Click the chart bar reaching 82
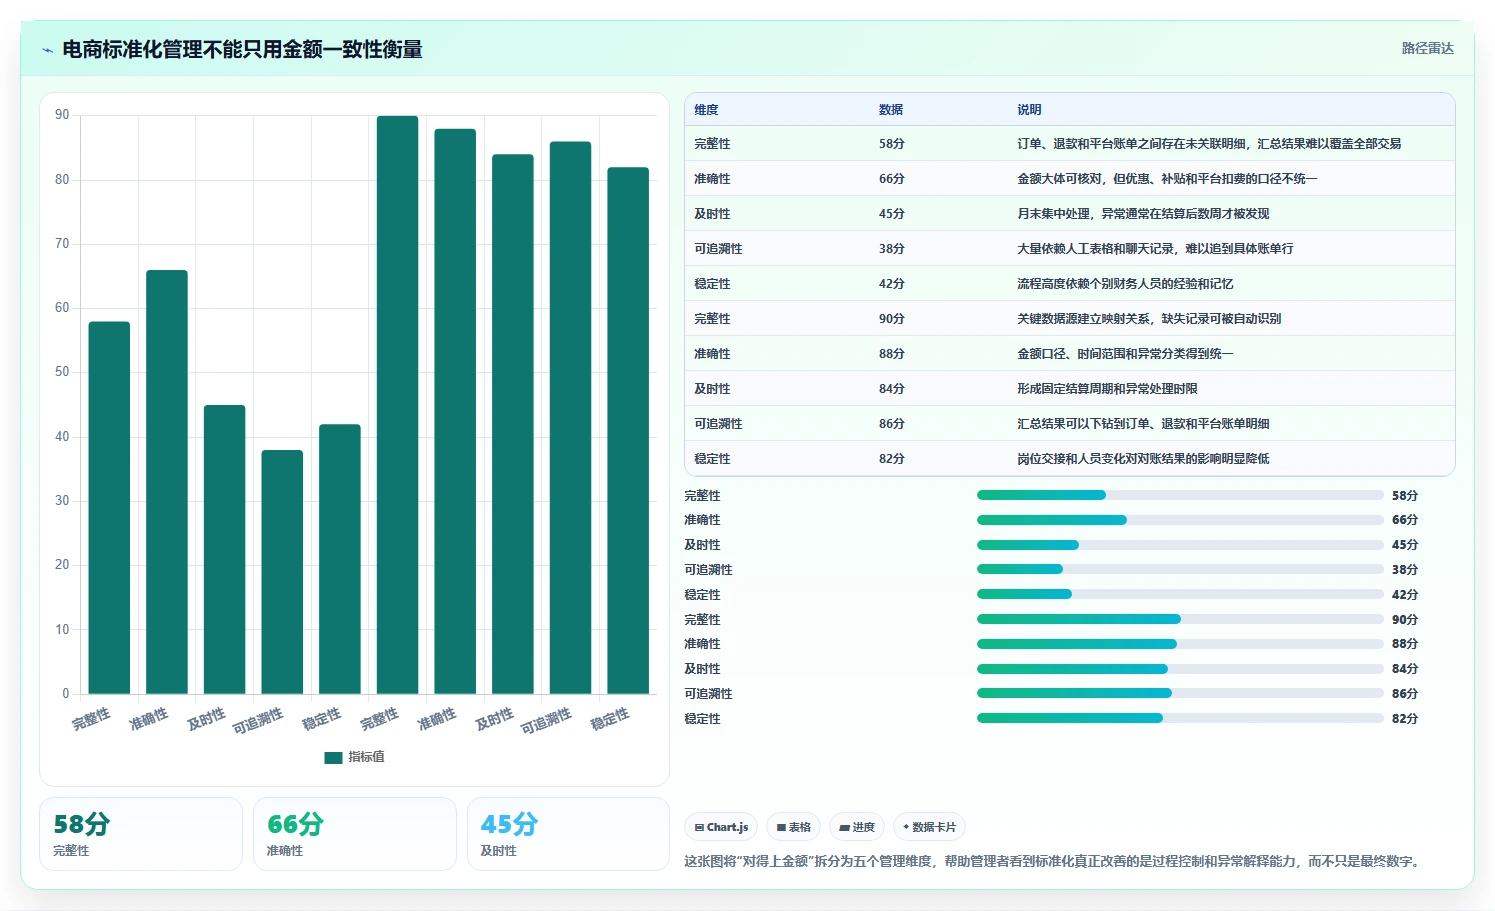1495x911 pixels. [x=628, y=431]
